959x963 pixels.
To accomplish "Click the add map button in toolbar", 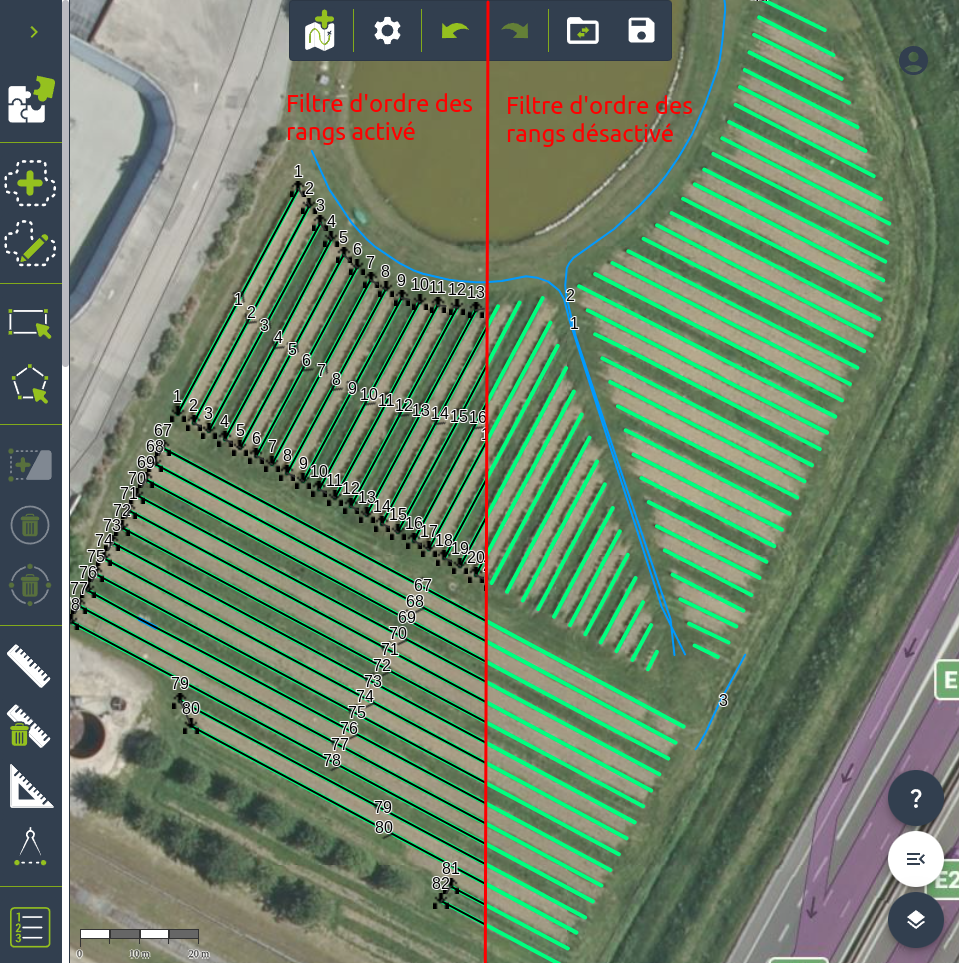I will 321,31.
